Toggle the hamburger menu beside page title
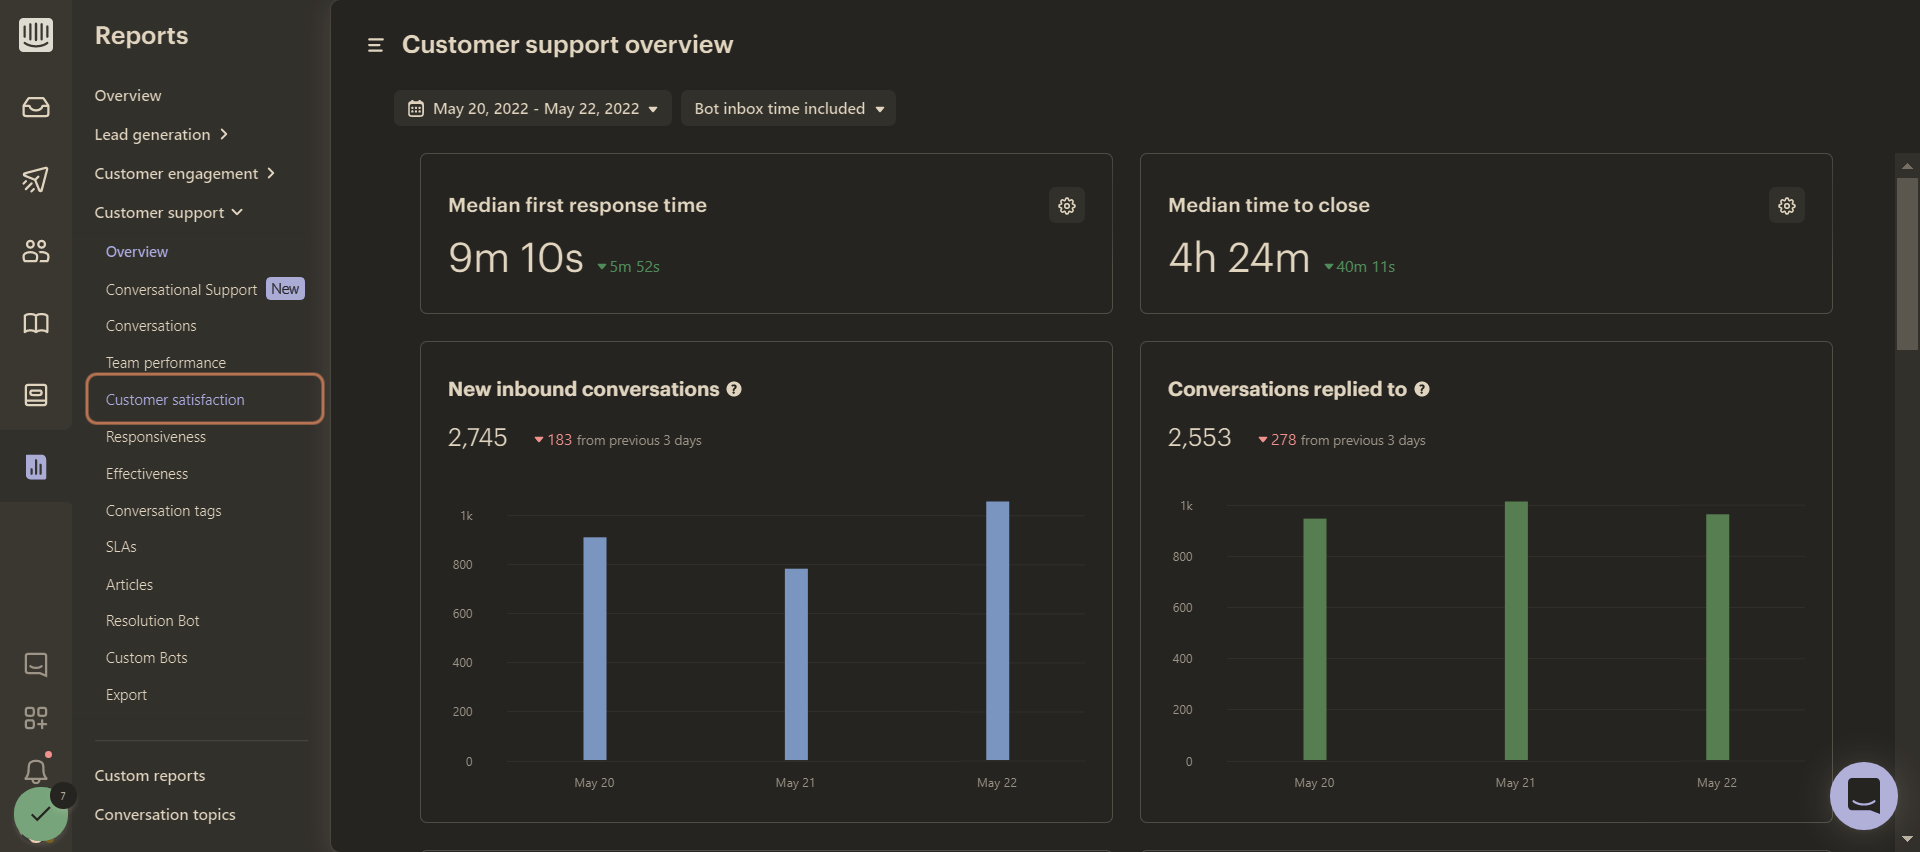 [x=376, y=45]
